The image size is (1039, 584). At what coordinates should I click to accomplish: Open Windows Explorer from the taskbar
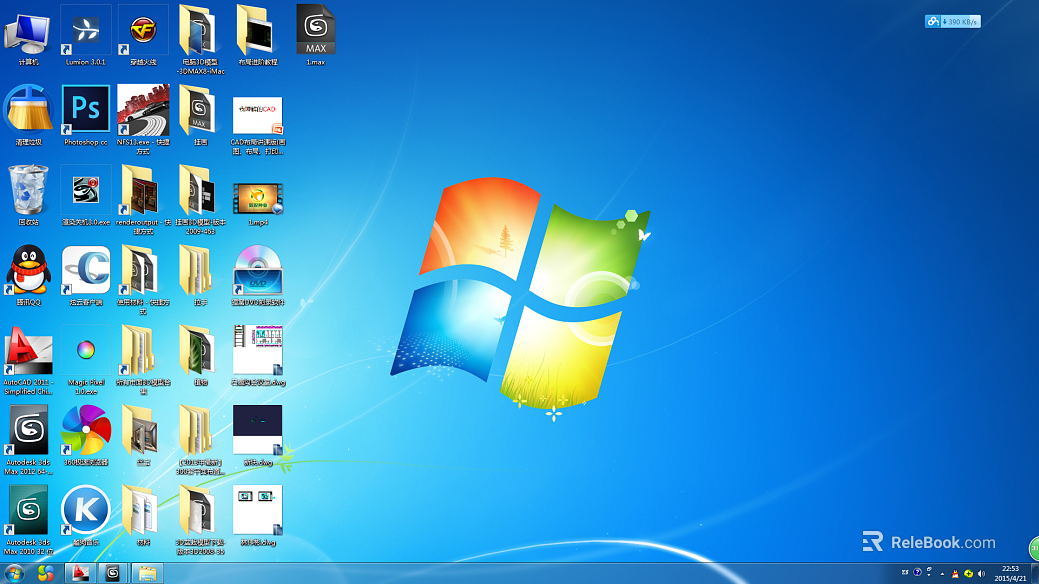point(147,573)
